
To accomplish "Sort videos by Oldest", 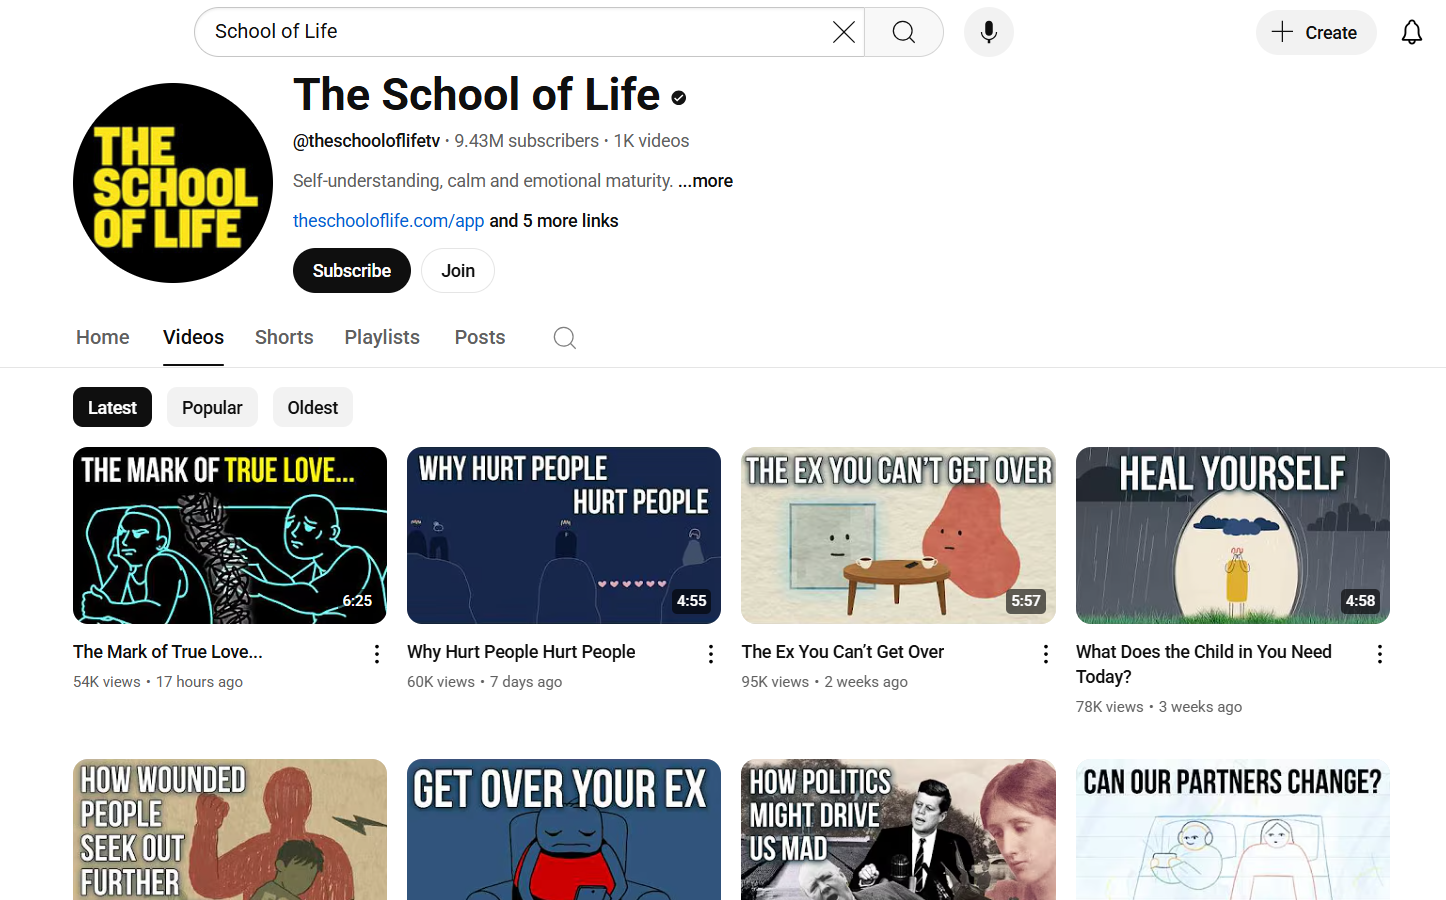I will tap(312, 407).
